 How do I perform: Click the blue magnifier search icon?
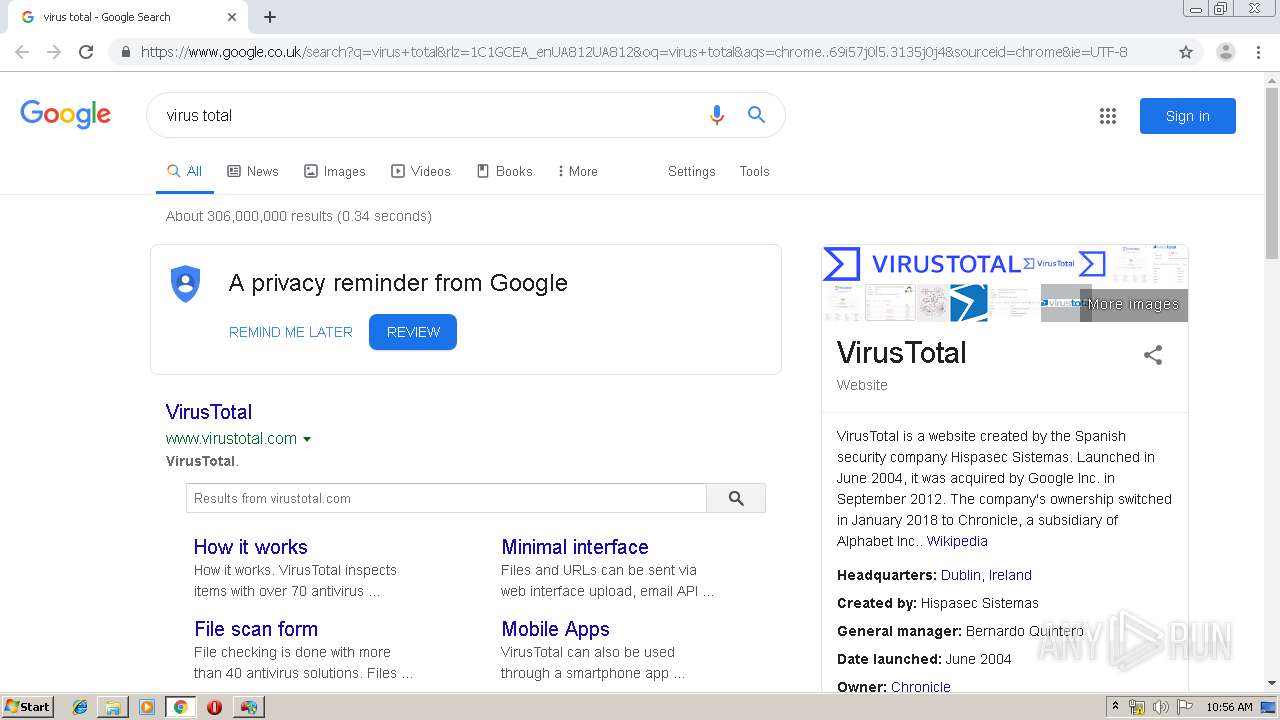[756, 115]
